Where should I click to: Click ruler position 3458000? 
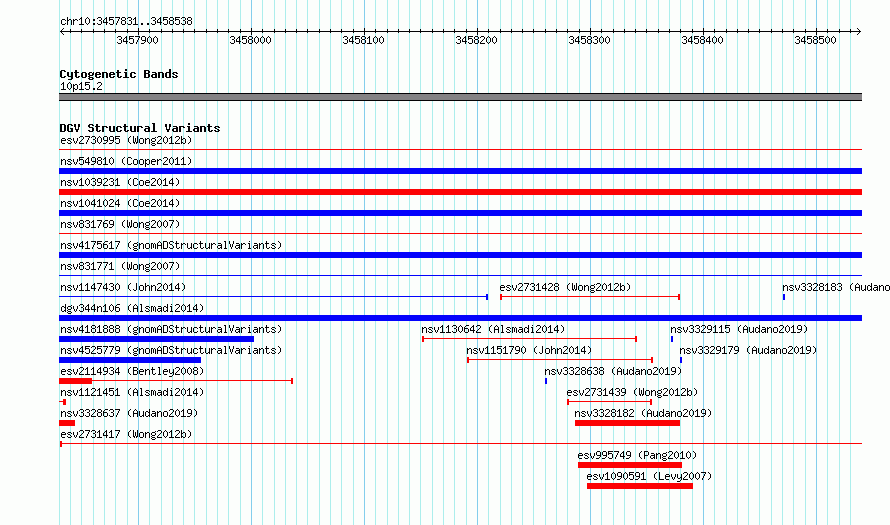click(250, 40)
